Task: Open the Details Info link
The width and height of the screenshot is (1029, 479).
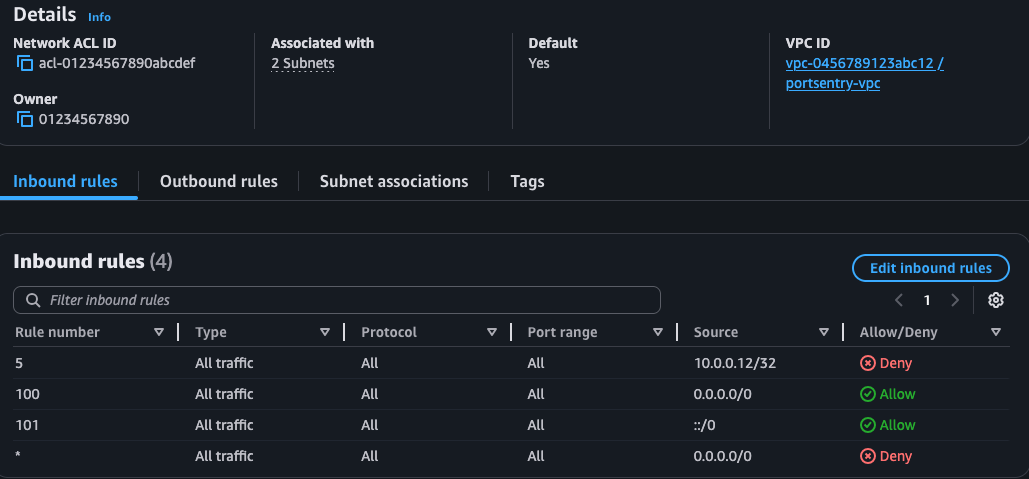Action: (x=100, y=17)
